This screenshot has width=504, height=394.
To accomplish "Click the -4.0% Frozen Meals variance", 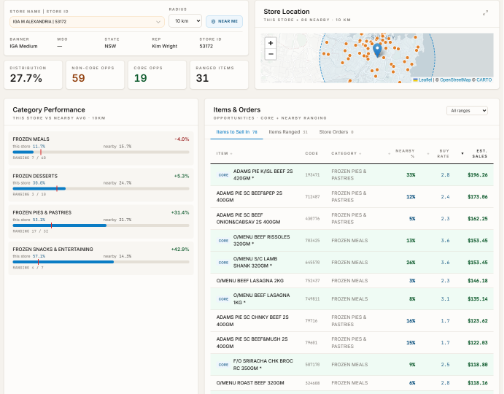I will 182,139.
